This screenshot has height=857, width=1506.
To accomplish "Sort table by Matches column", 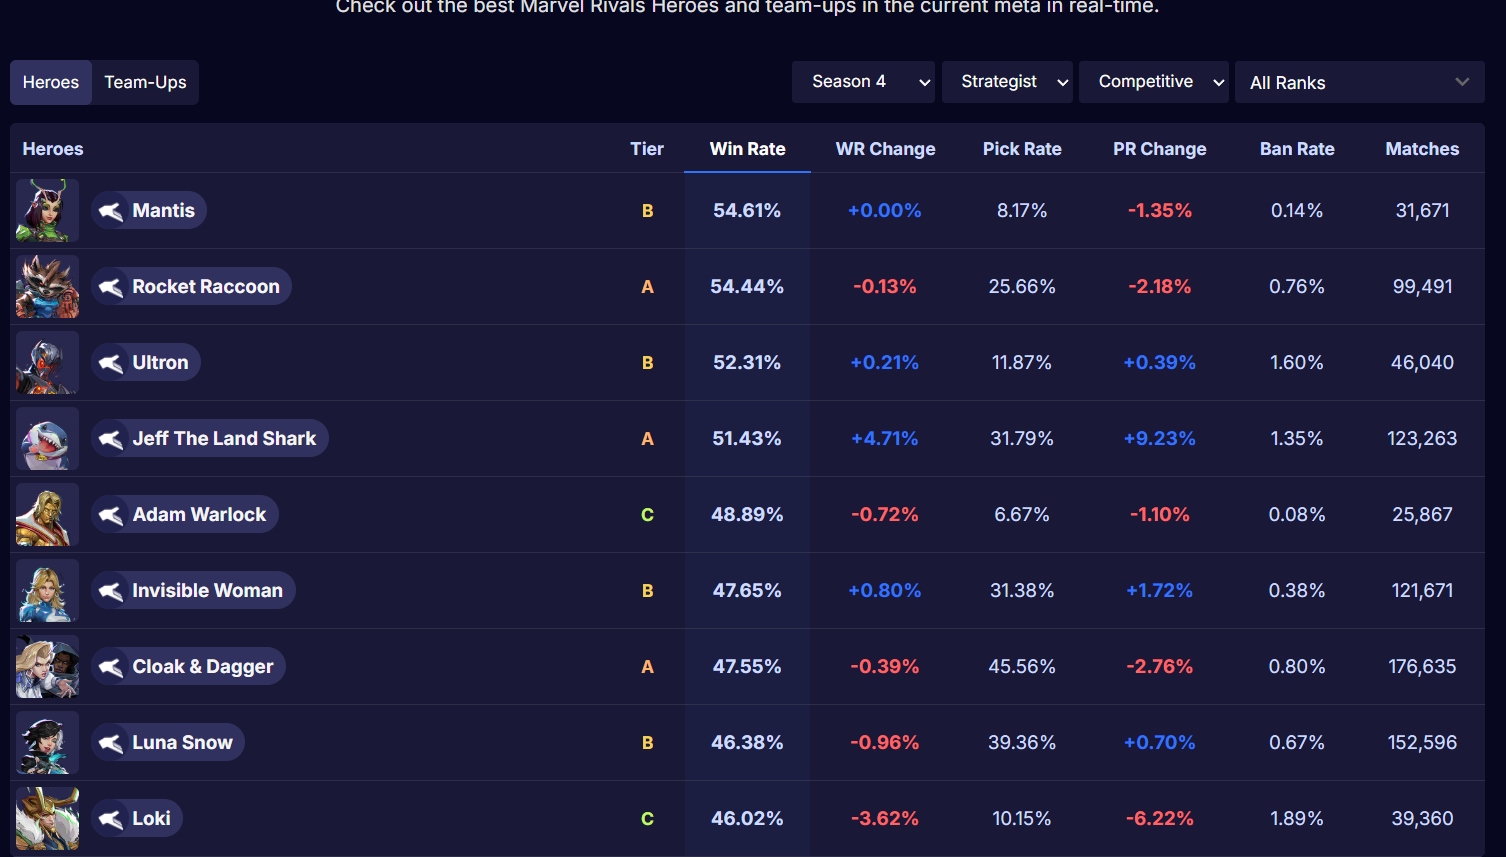I will tap(1422, 149).
